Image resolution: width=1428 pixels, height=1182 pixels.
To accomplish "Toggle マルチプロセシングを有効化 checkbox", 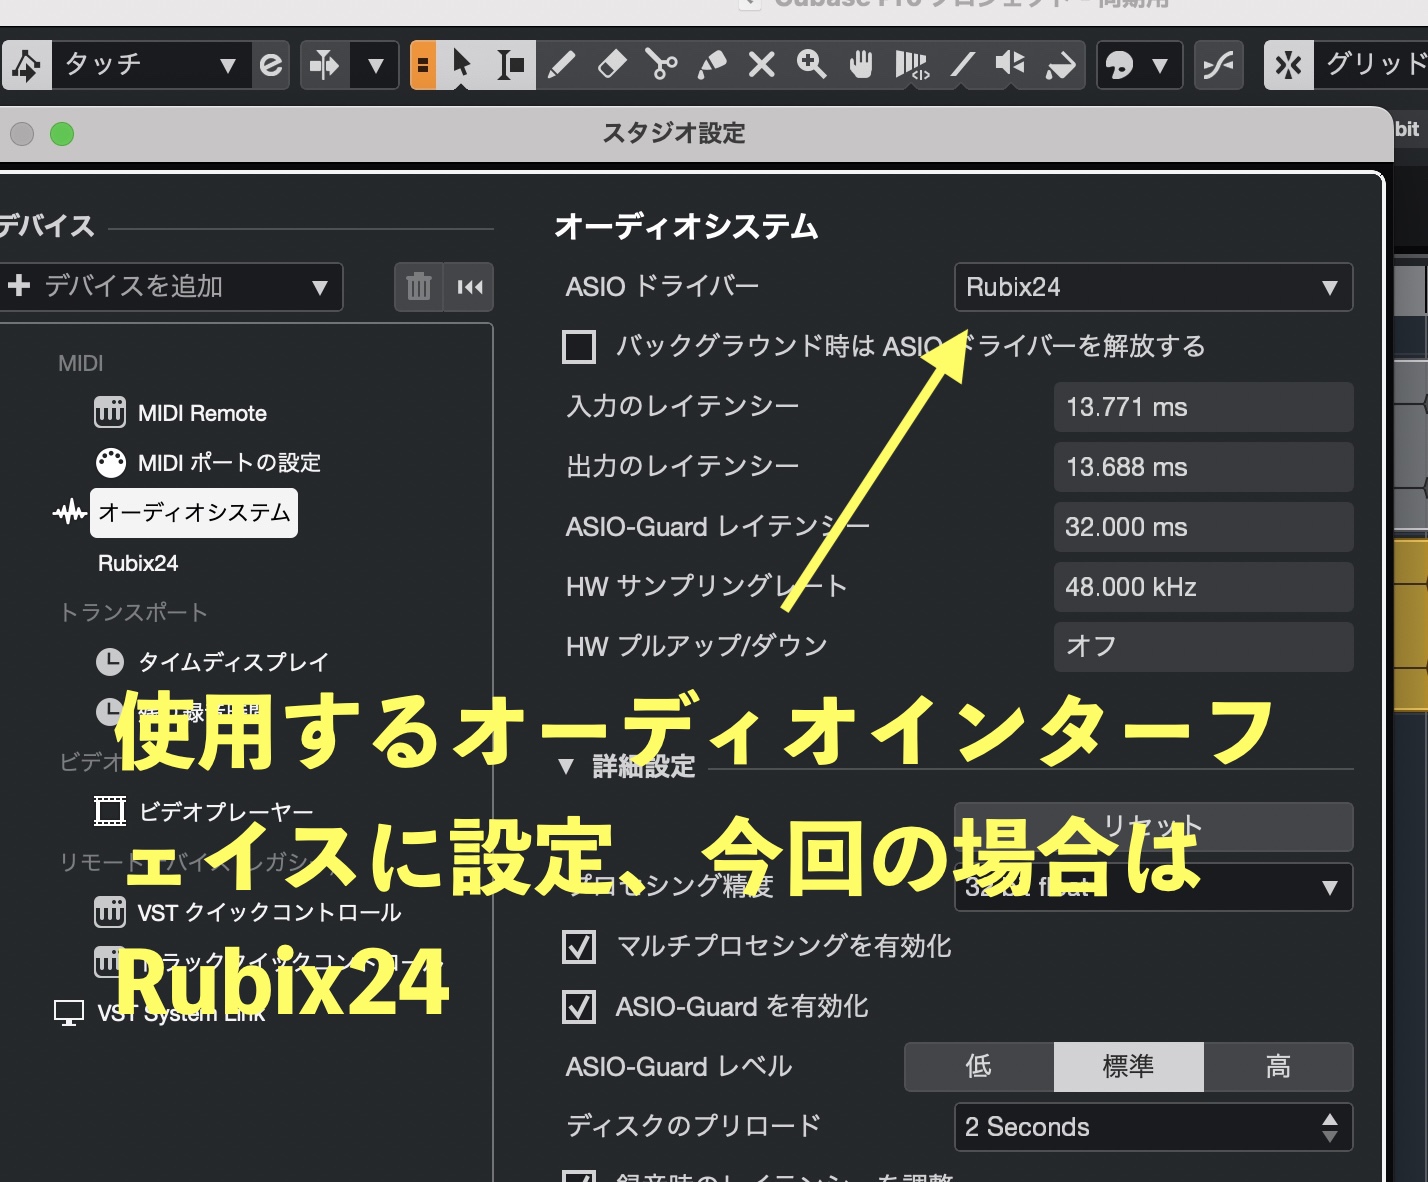I will click(x=579, y=947).
